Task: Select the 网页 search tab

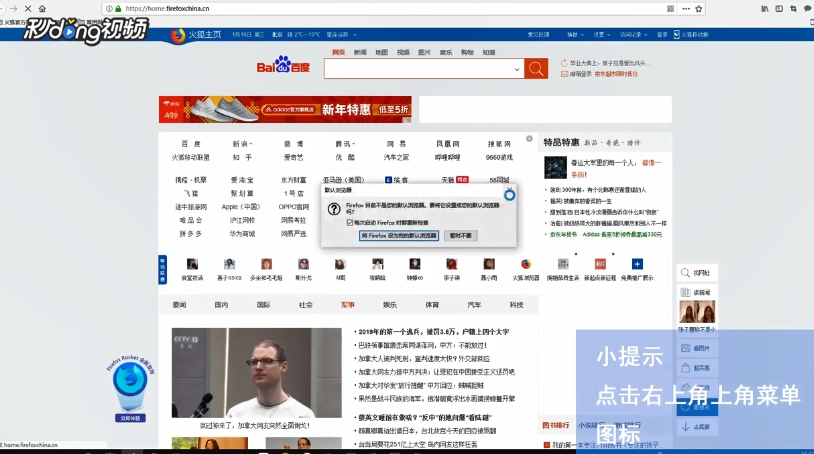Action: [338, 52]
